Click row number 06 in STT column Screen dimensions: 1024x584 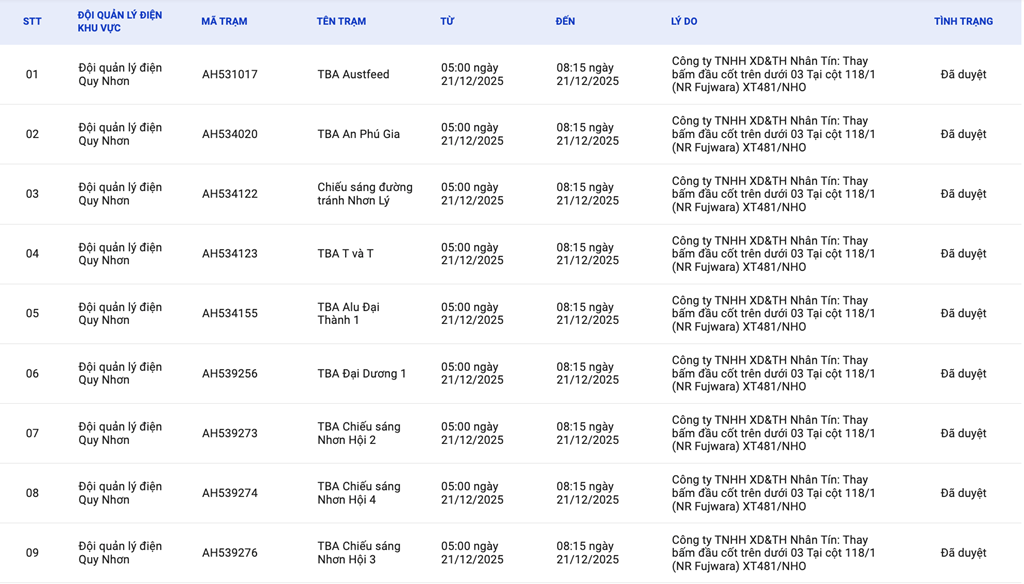tap(32, 373)
